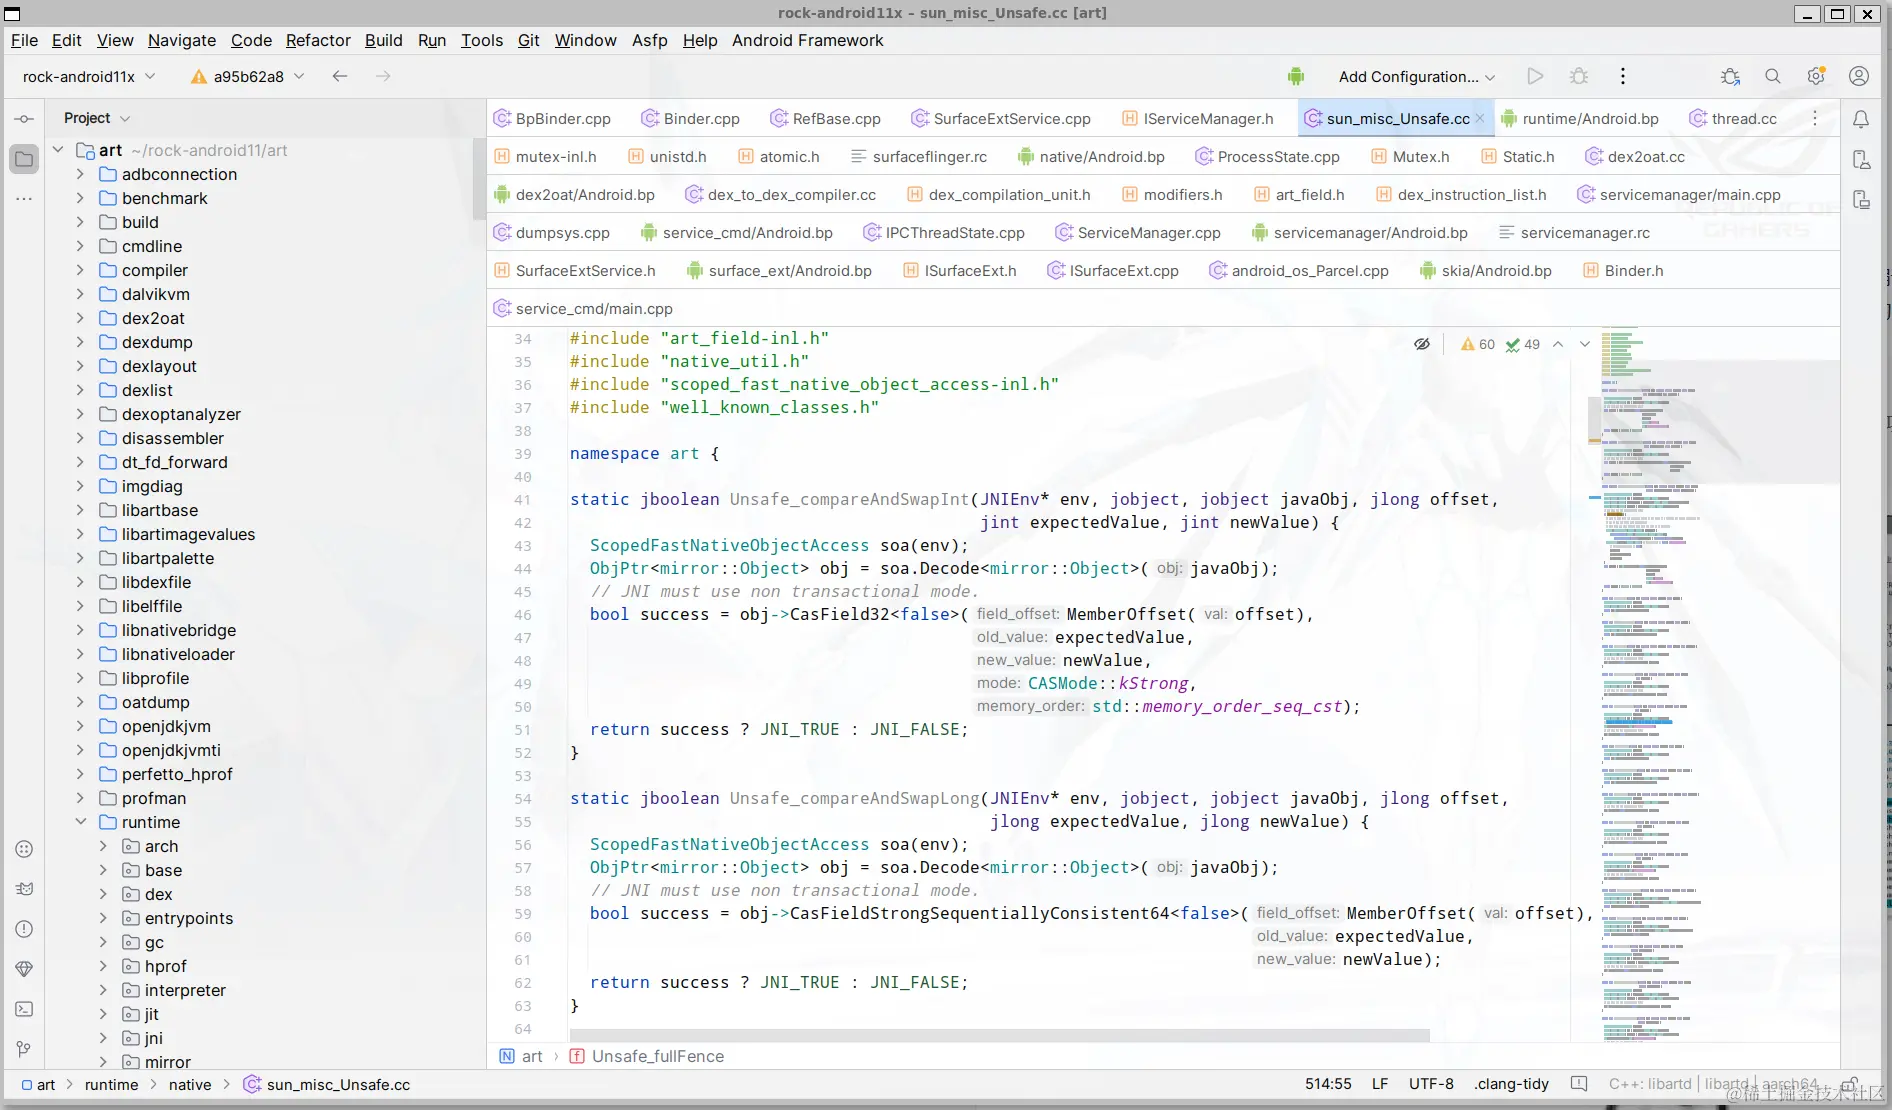
Task: Expand the libprofile folder
Action: (81, 678)
